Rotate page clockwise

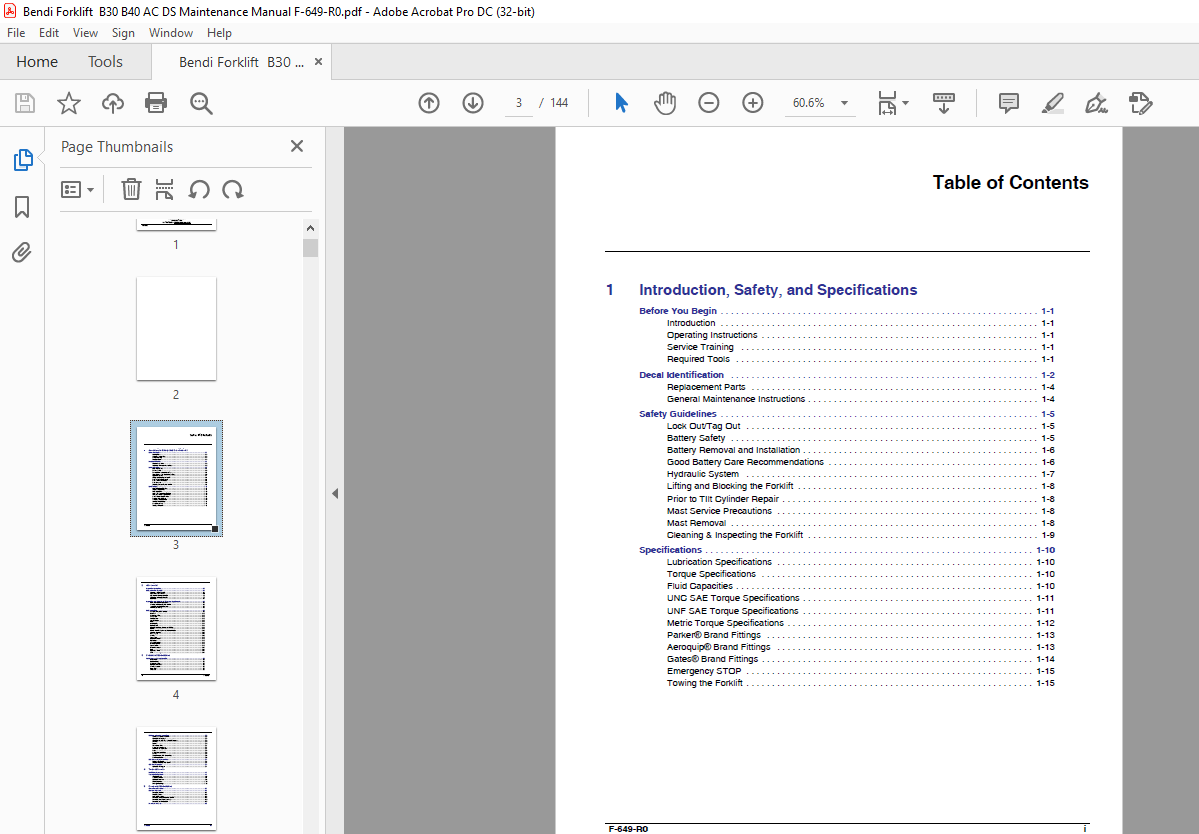[232, 190]
